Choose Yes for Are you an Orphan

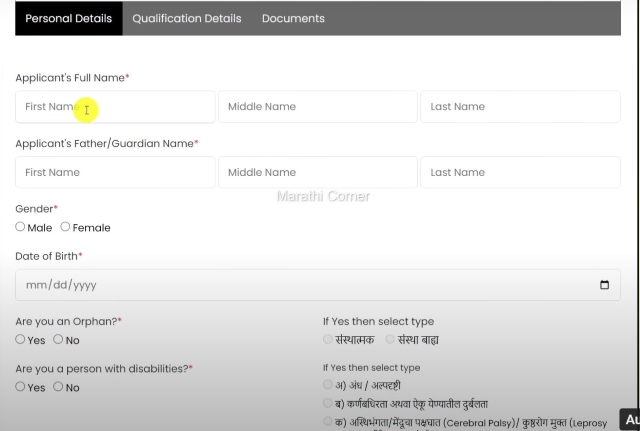(x=20, y=339)
